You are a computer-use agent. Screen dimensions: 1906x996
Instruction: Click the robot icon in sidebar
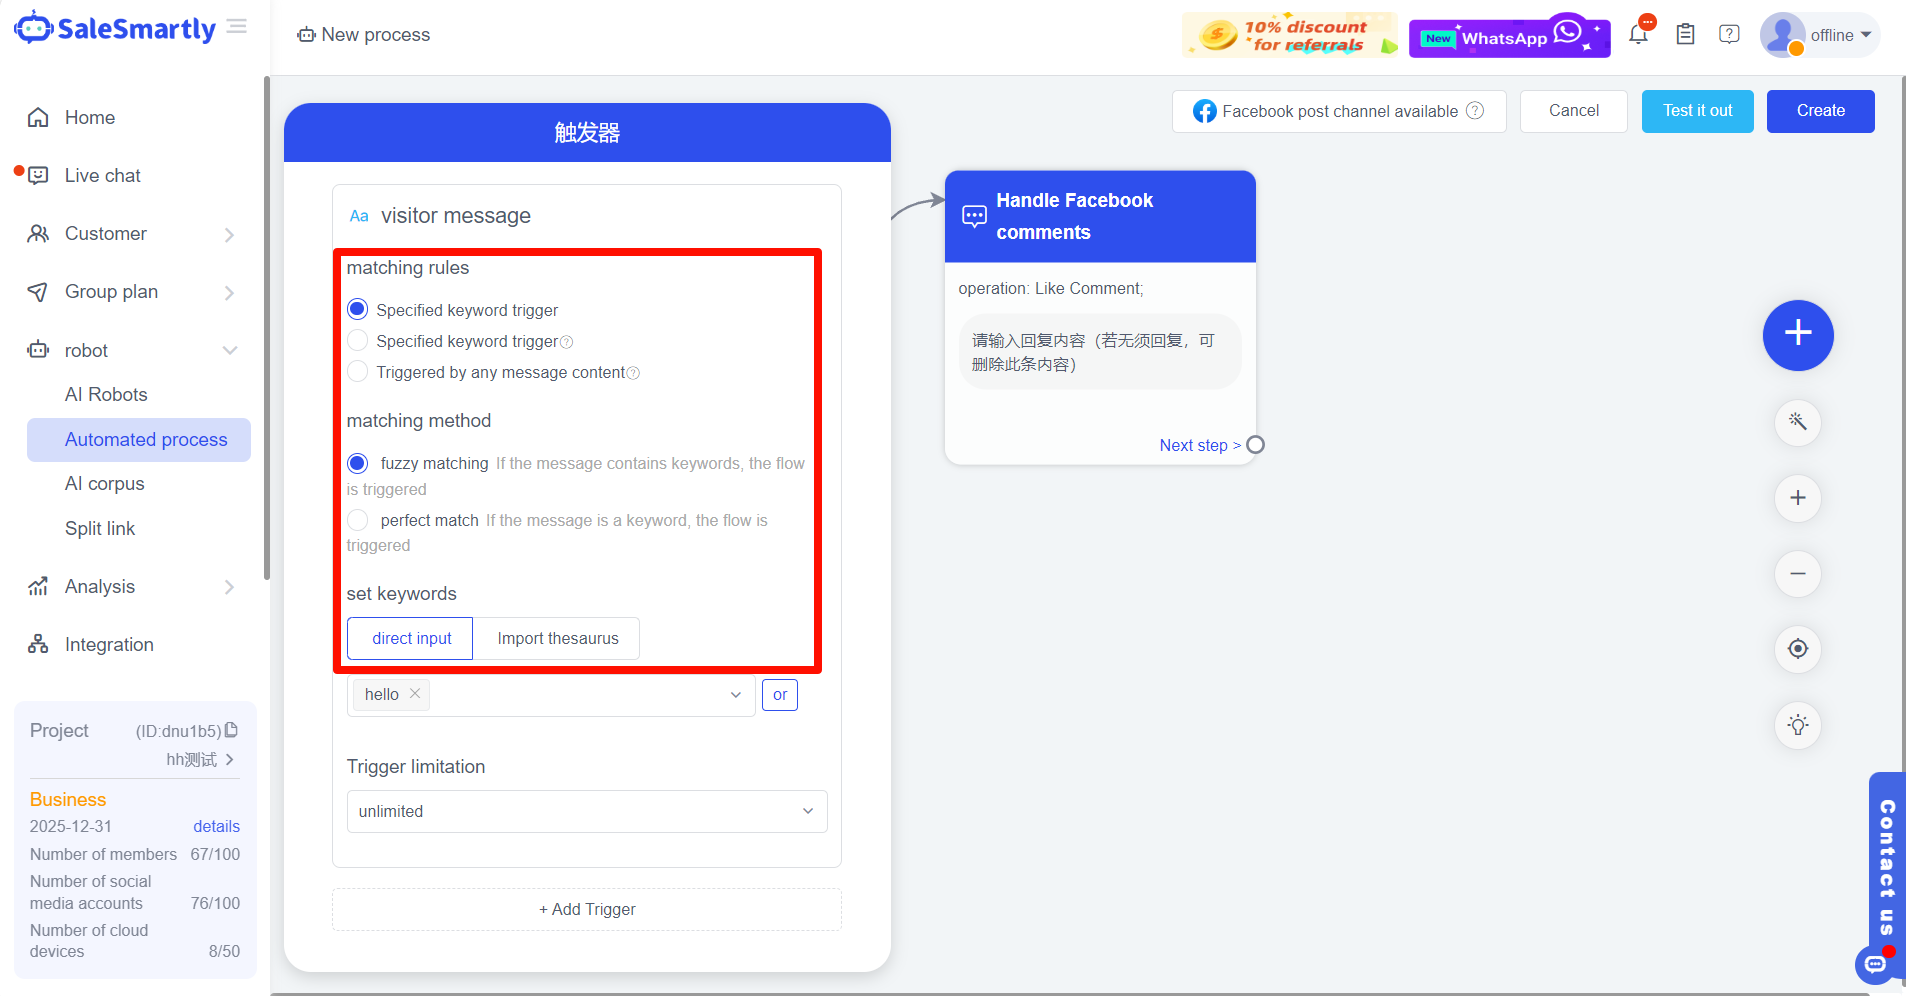tap(38, 350)
